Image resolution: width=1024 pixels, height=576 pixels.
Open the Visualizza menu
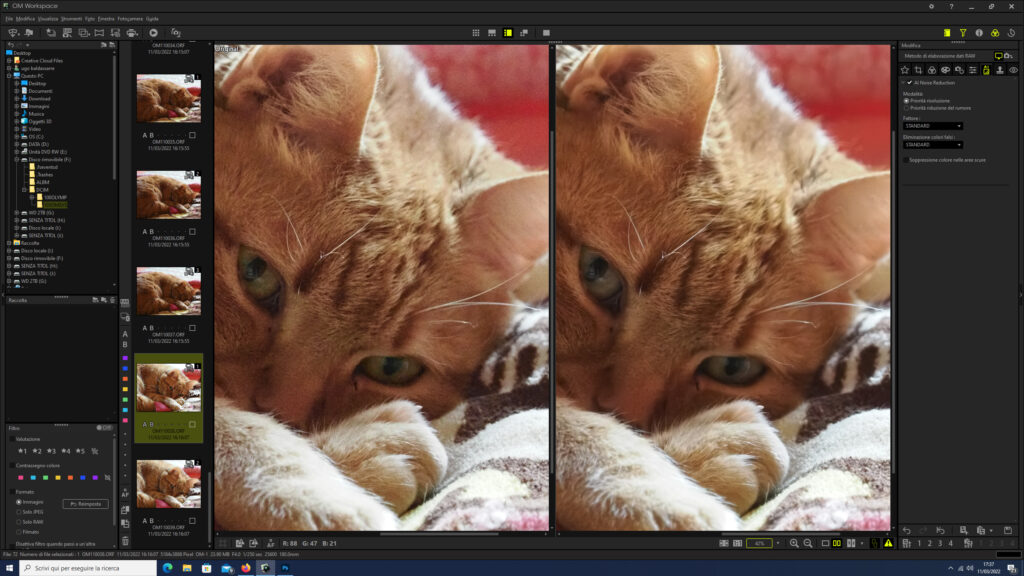tap(48, 19)
